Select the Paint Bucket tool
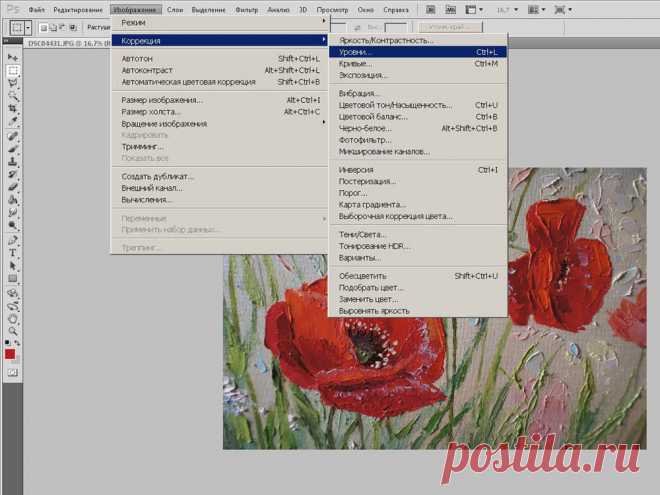Image resolution: width=660 pixels, height=495 pixels. pyautogui.click(x=13, y=200)
